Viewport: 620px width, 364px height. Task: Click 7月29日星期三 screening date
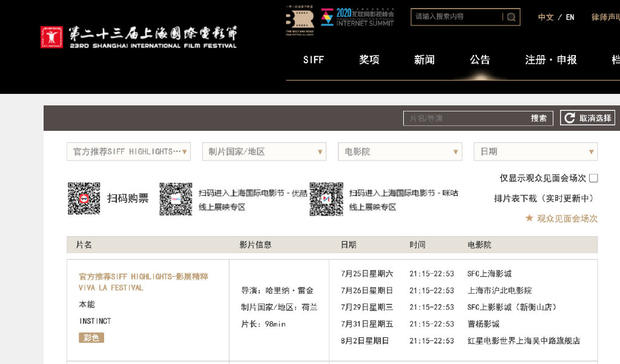pyautogui.click(x=367, y=307)
